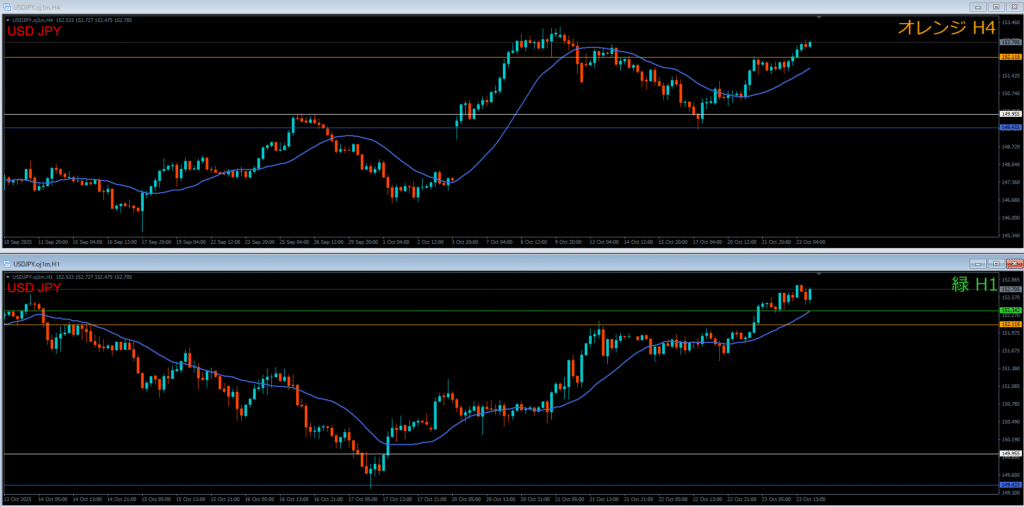Click the white 149.955 price label on H1

[x=1009, y=454]
